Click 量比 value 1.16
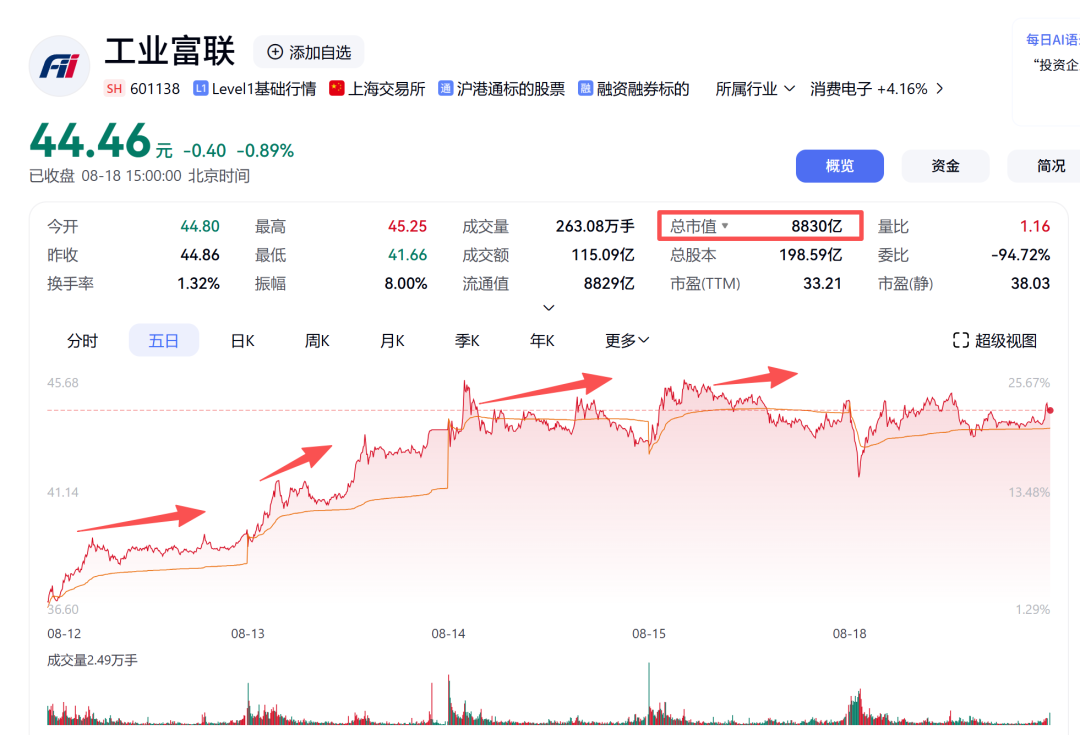This screenshot has width=1080, height=735. (x=1035, y=226)
